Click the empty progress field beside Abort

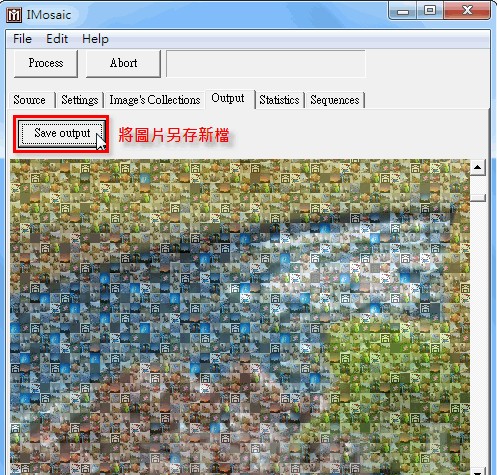point(266,64)
